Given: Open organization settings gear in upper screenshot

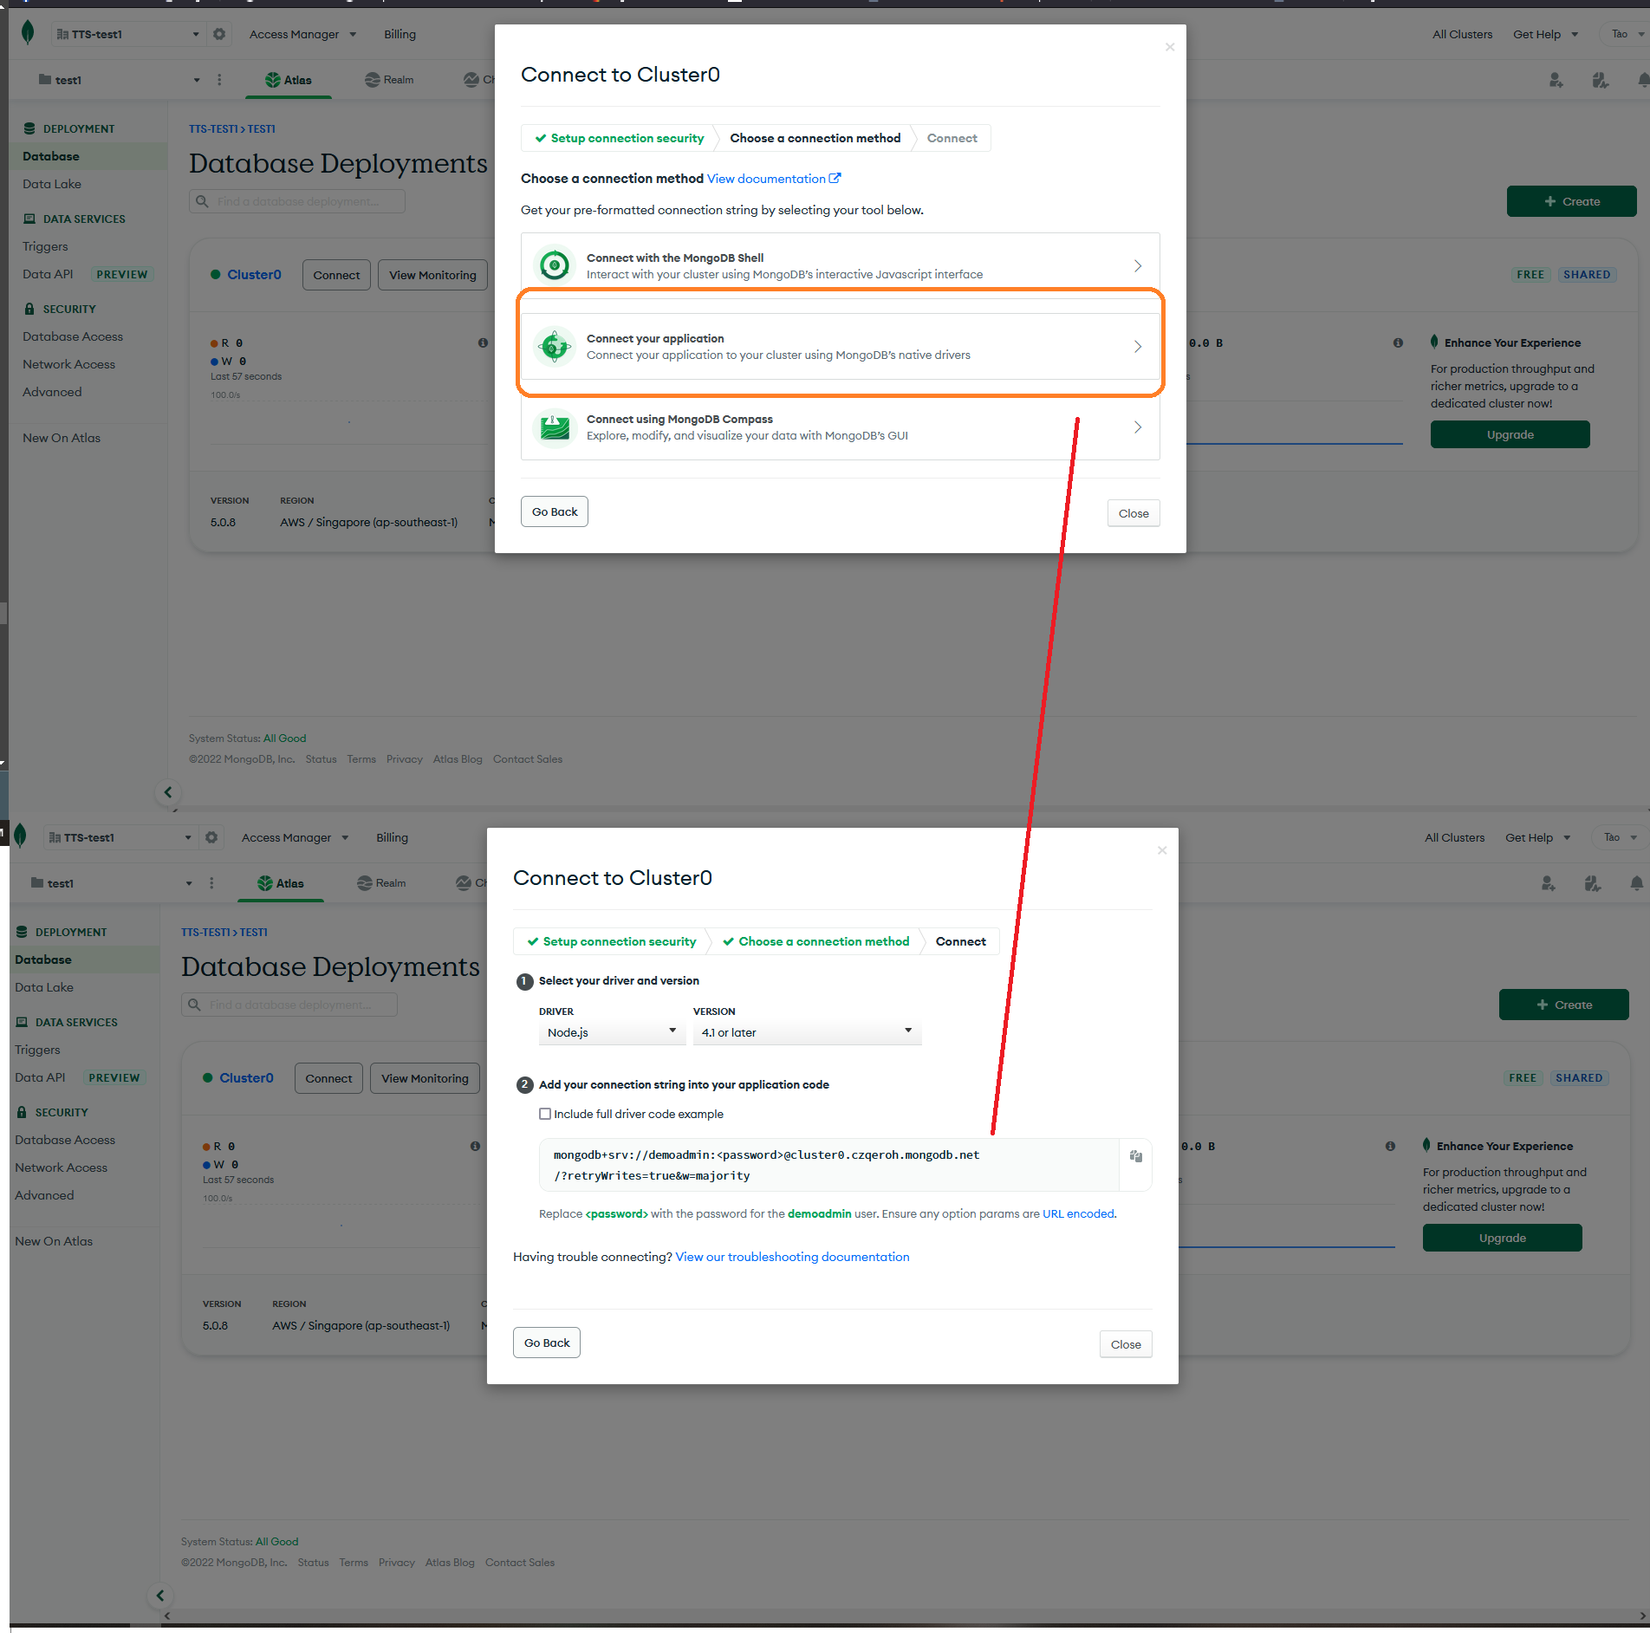Looking at the screenshot, I should (219, 34).
